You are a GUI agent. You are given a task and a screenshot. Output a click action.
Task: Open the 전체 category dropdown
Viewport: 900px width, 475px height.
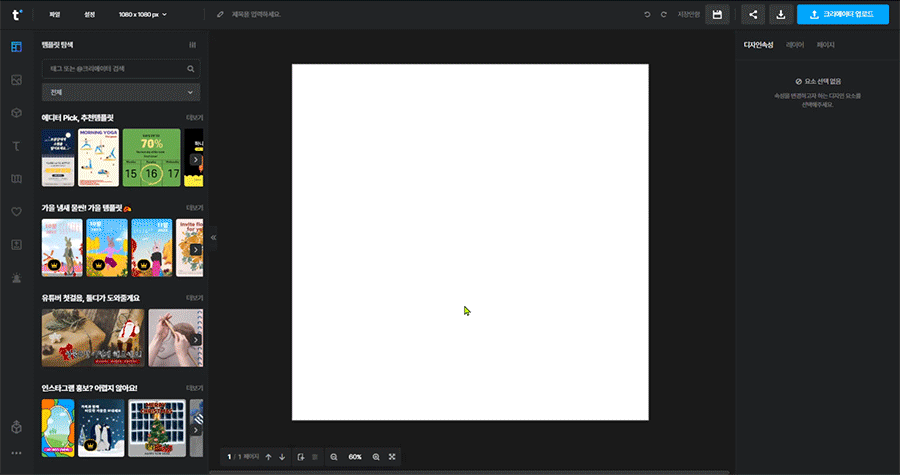[x=120, y=92]
